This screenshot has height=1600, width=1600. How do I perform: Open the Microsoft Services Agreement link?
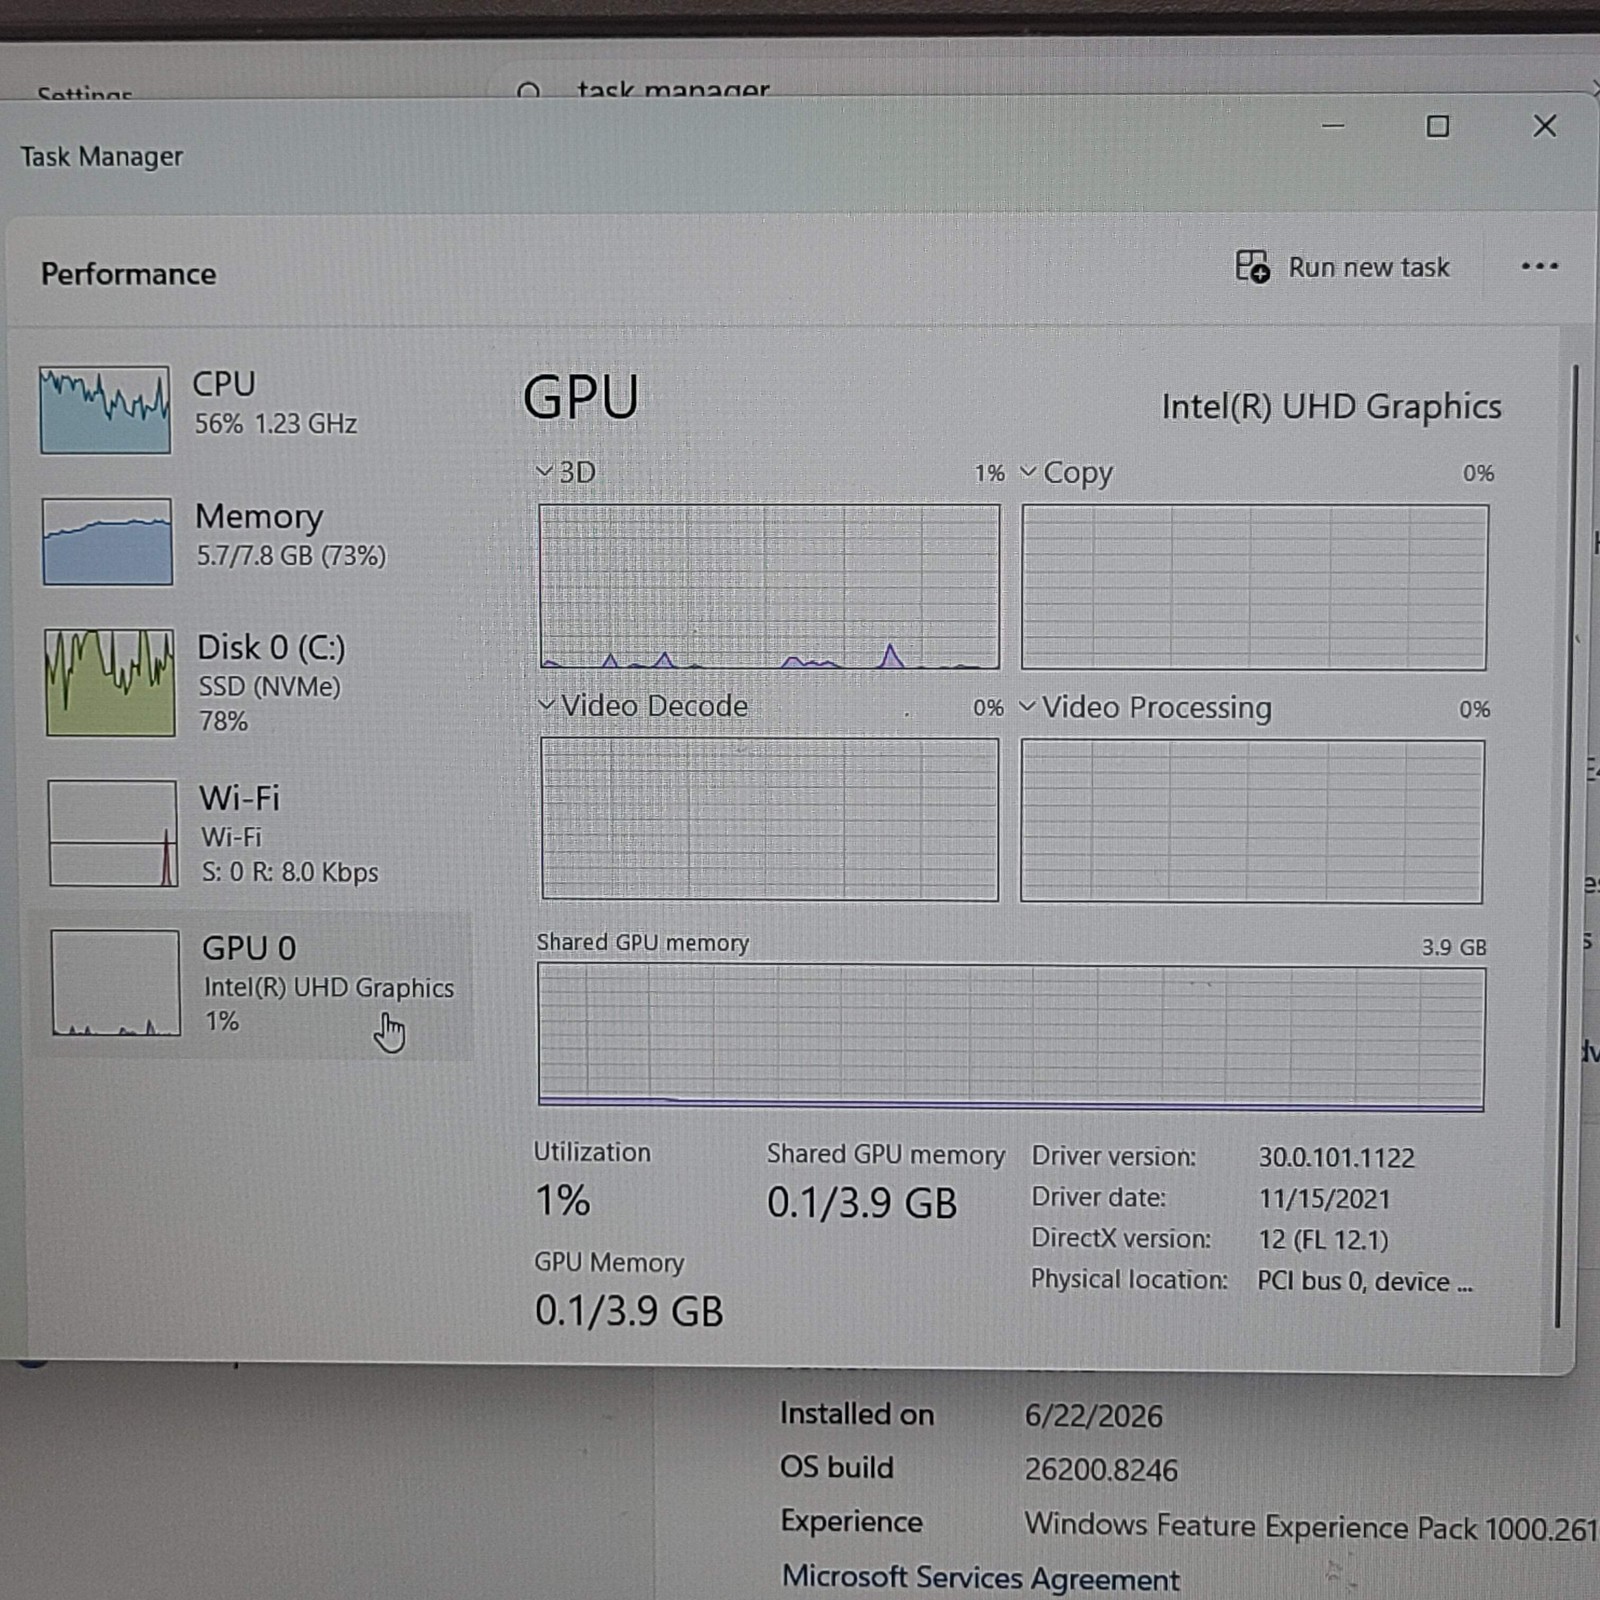(980, 1578)
